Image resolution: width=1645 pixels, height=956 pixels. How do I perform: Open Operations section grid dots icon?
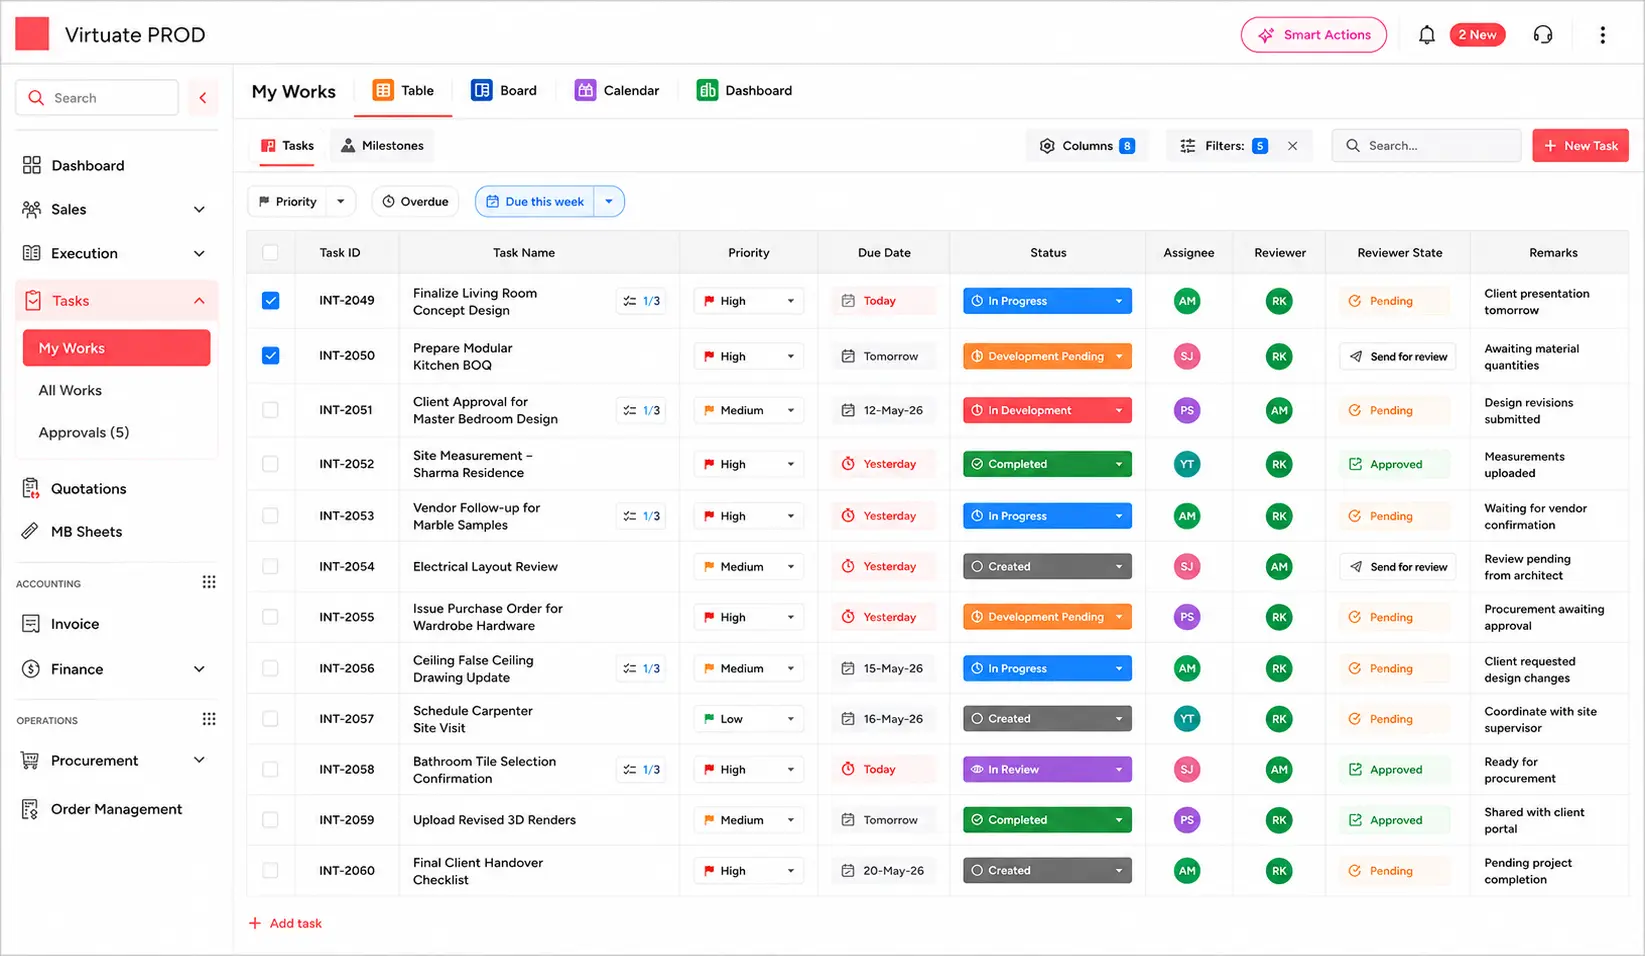click(209, 719)
